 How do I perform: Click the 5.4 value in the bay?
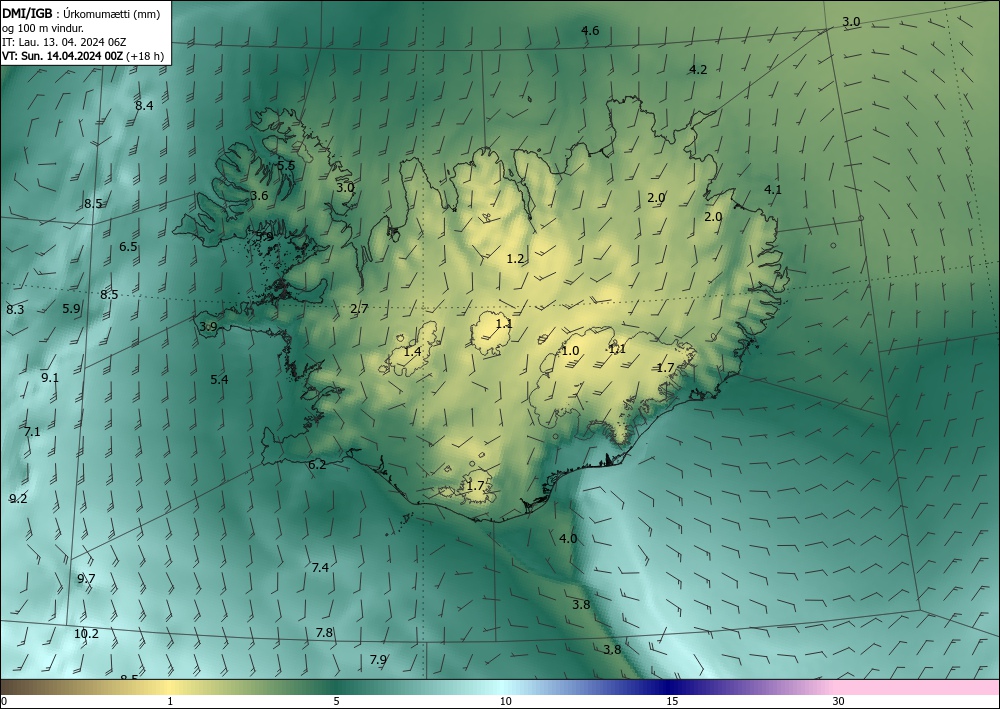[219, 379]
